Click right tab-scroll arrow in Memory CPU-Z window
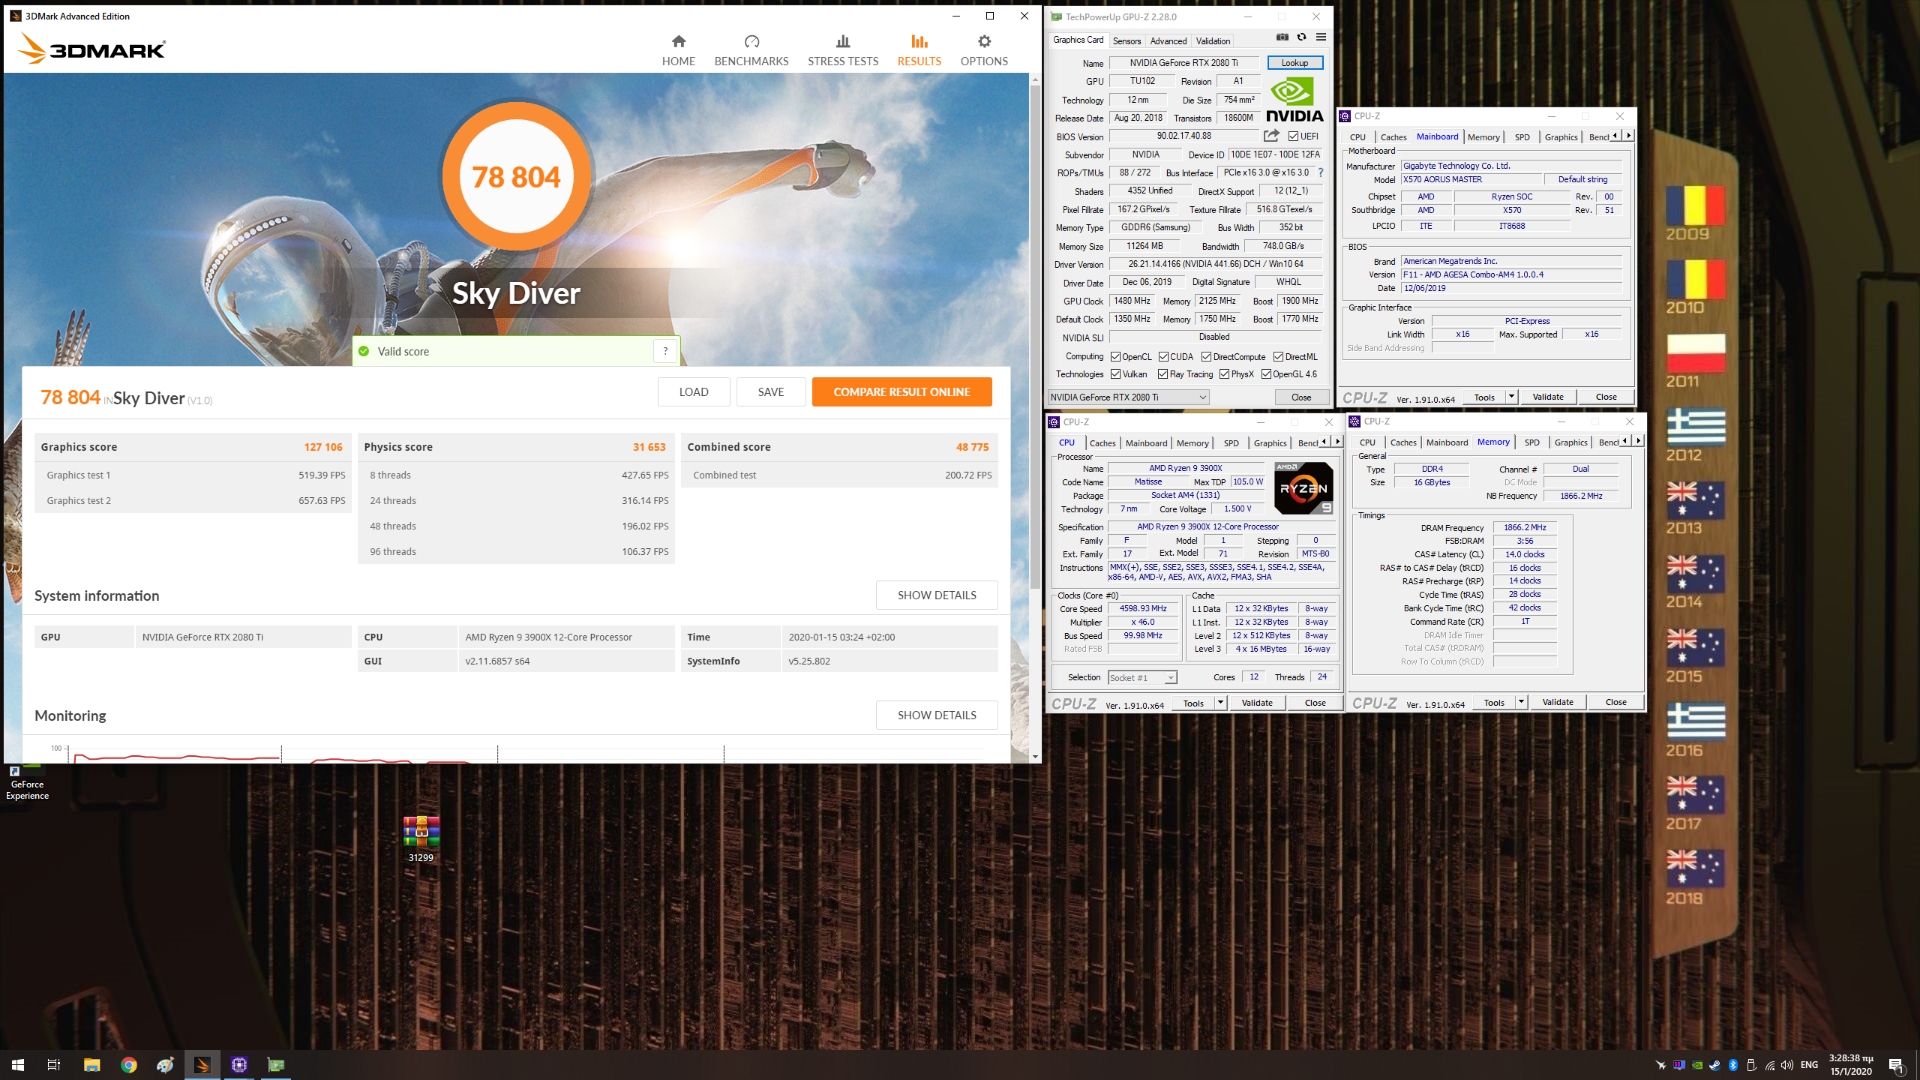Screen dimensions: 1920x1080 click(x=1638, y=441)
